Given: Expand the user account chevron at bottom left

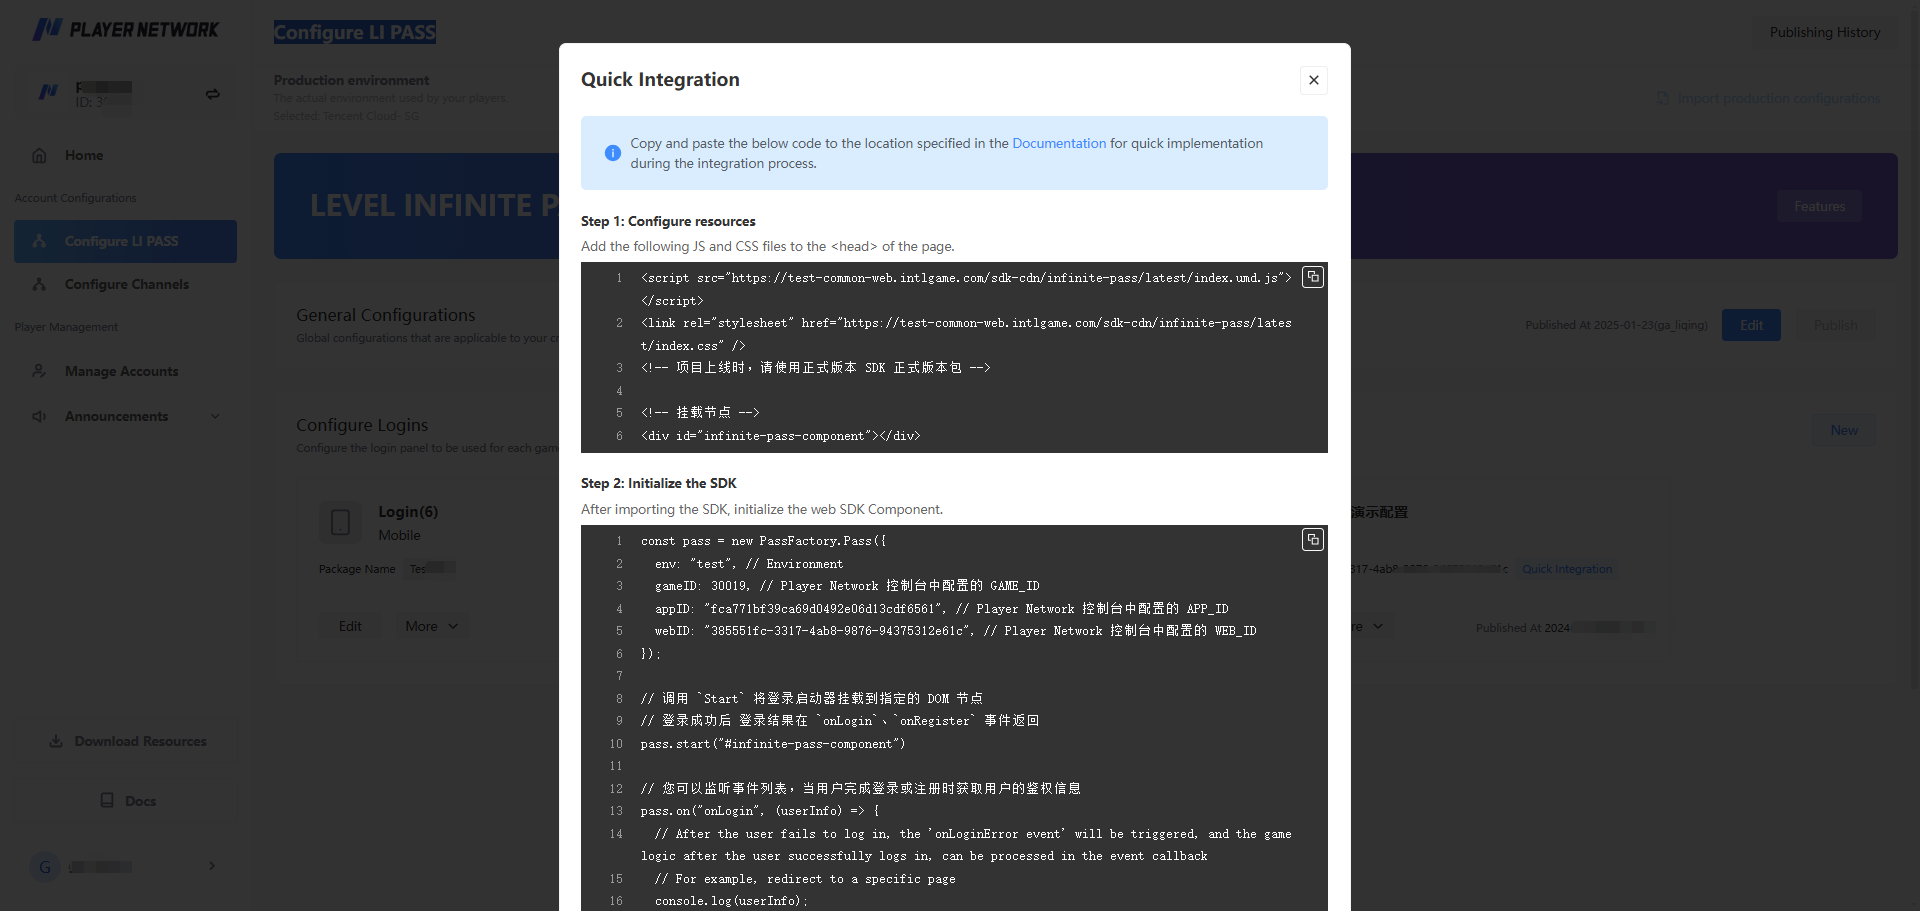Looking at the screenshot, I should 211,866.
